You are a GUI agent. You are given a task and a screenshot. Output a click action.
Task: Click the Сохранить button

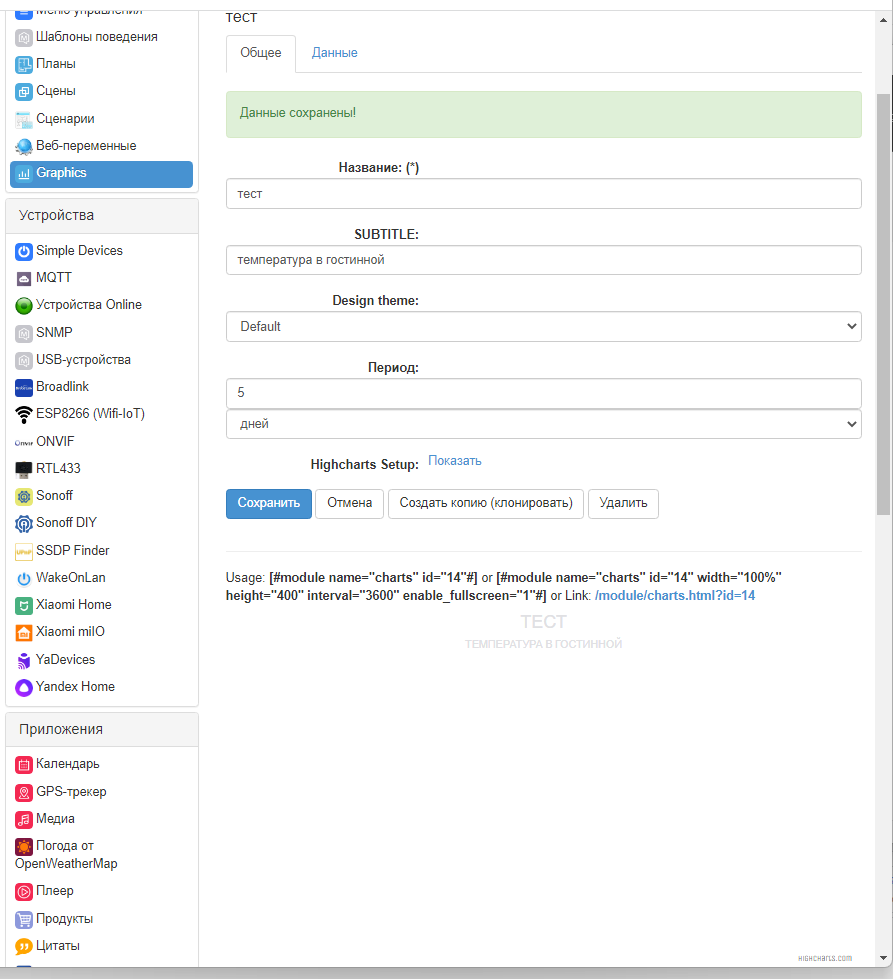coord(269,503)
